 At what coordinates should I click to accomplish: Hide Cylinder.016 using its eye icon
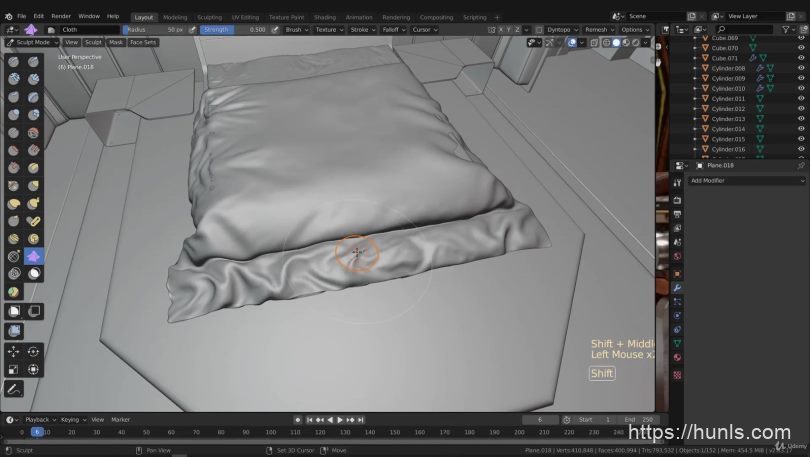(801, 149)
